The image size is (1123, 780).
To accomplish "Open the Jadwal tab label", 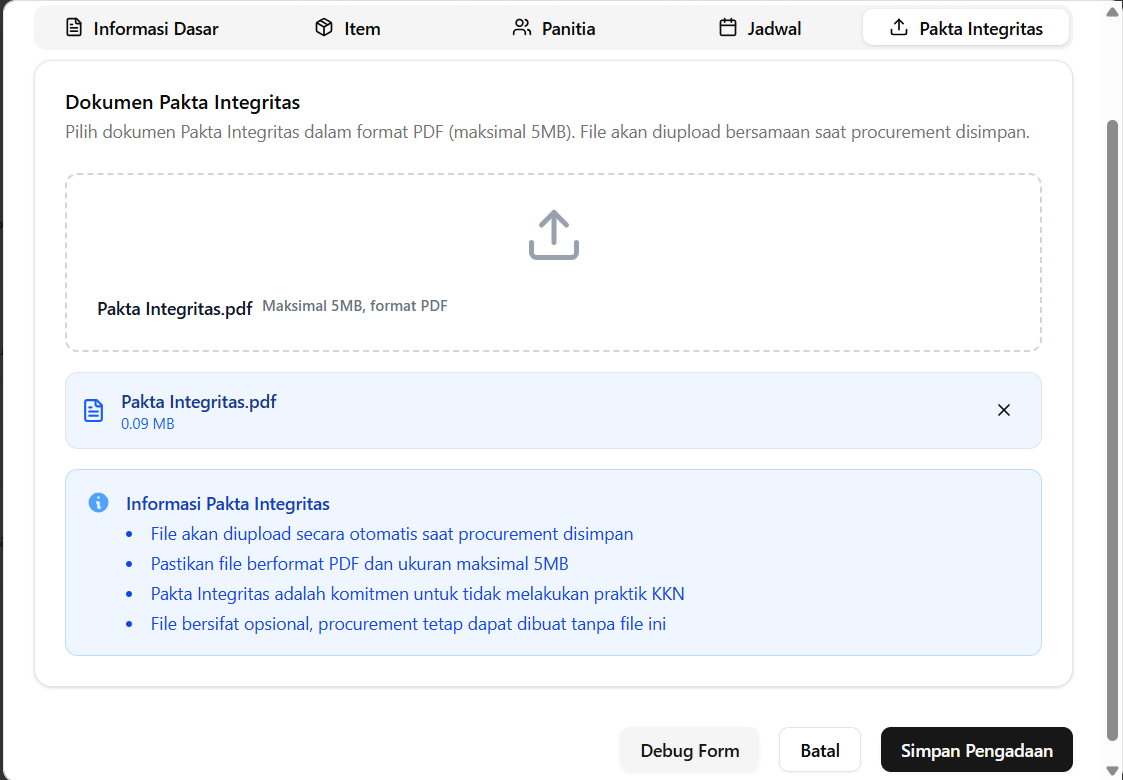I will tap(774, 29).
